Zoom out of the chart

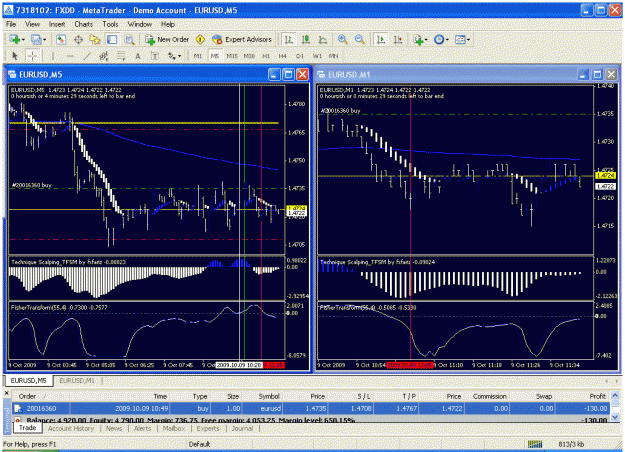pos(360,39)
